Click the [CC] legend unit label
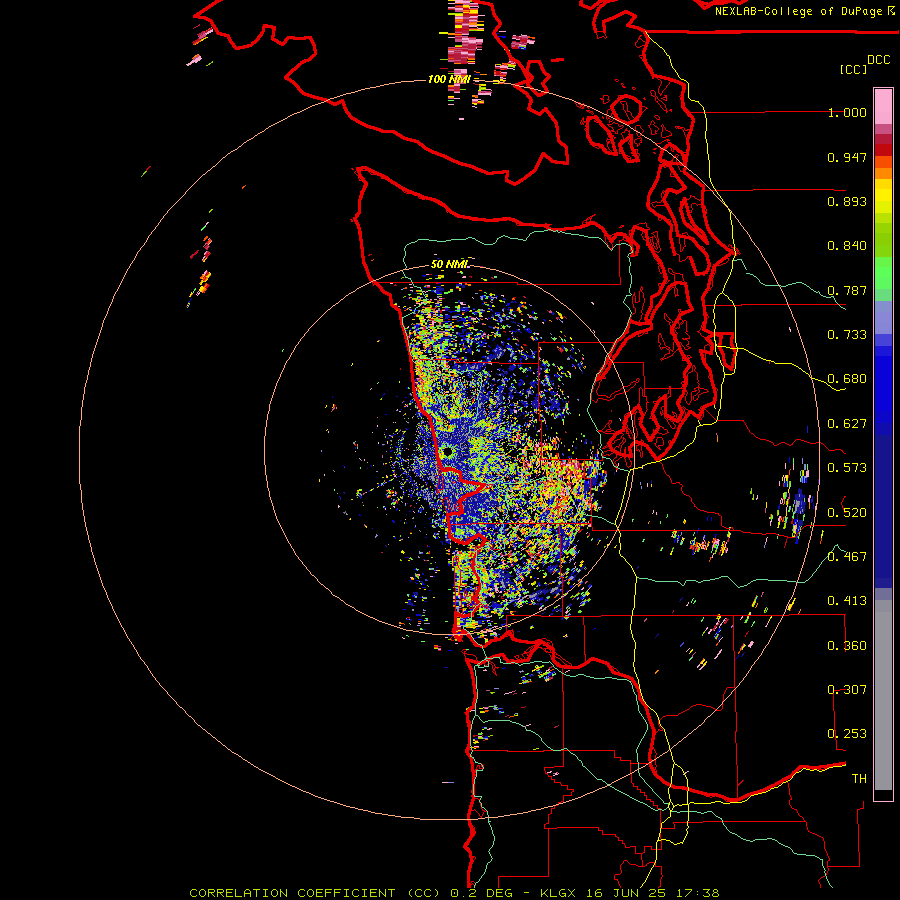The image size is (900, 900). [853, 69]
